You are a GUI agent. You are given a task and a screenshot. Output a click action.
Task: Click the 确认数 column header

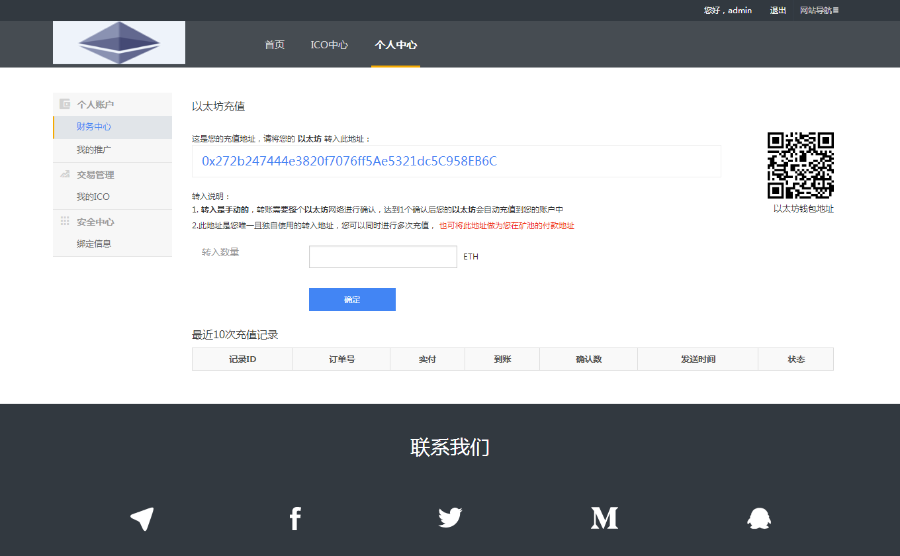click(588, 359)
